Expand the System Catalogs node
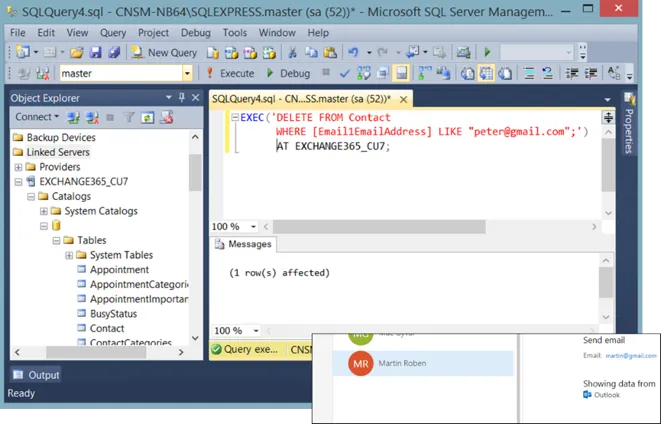Screen dimensions: 661x424 coord(43,211)
